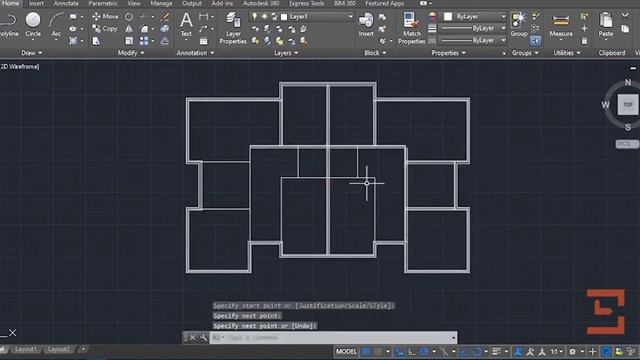
Task: Toggle layer freeze sun icon for Layer1
Action: click(264, 17)
